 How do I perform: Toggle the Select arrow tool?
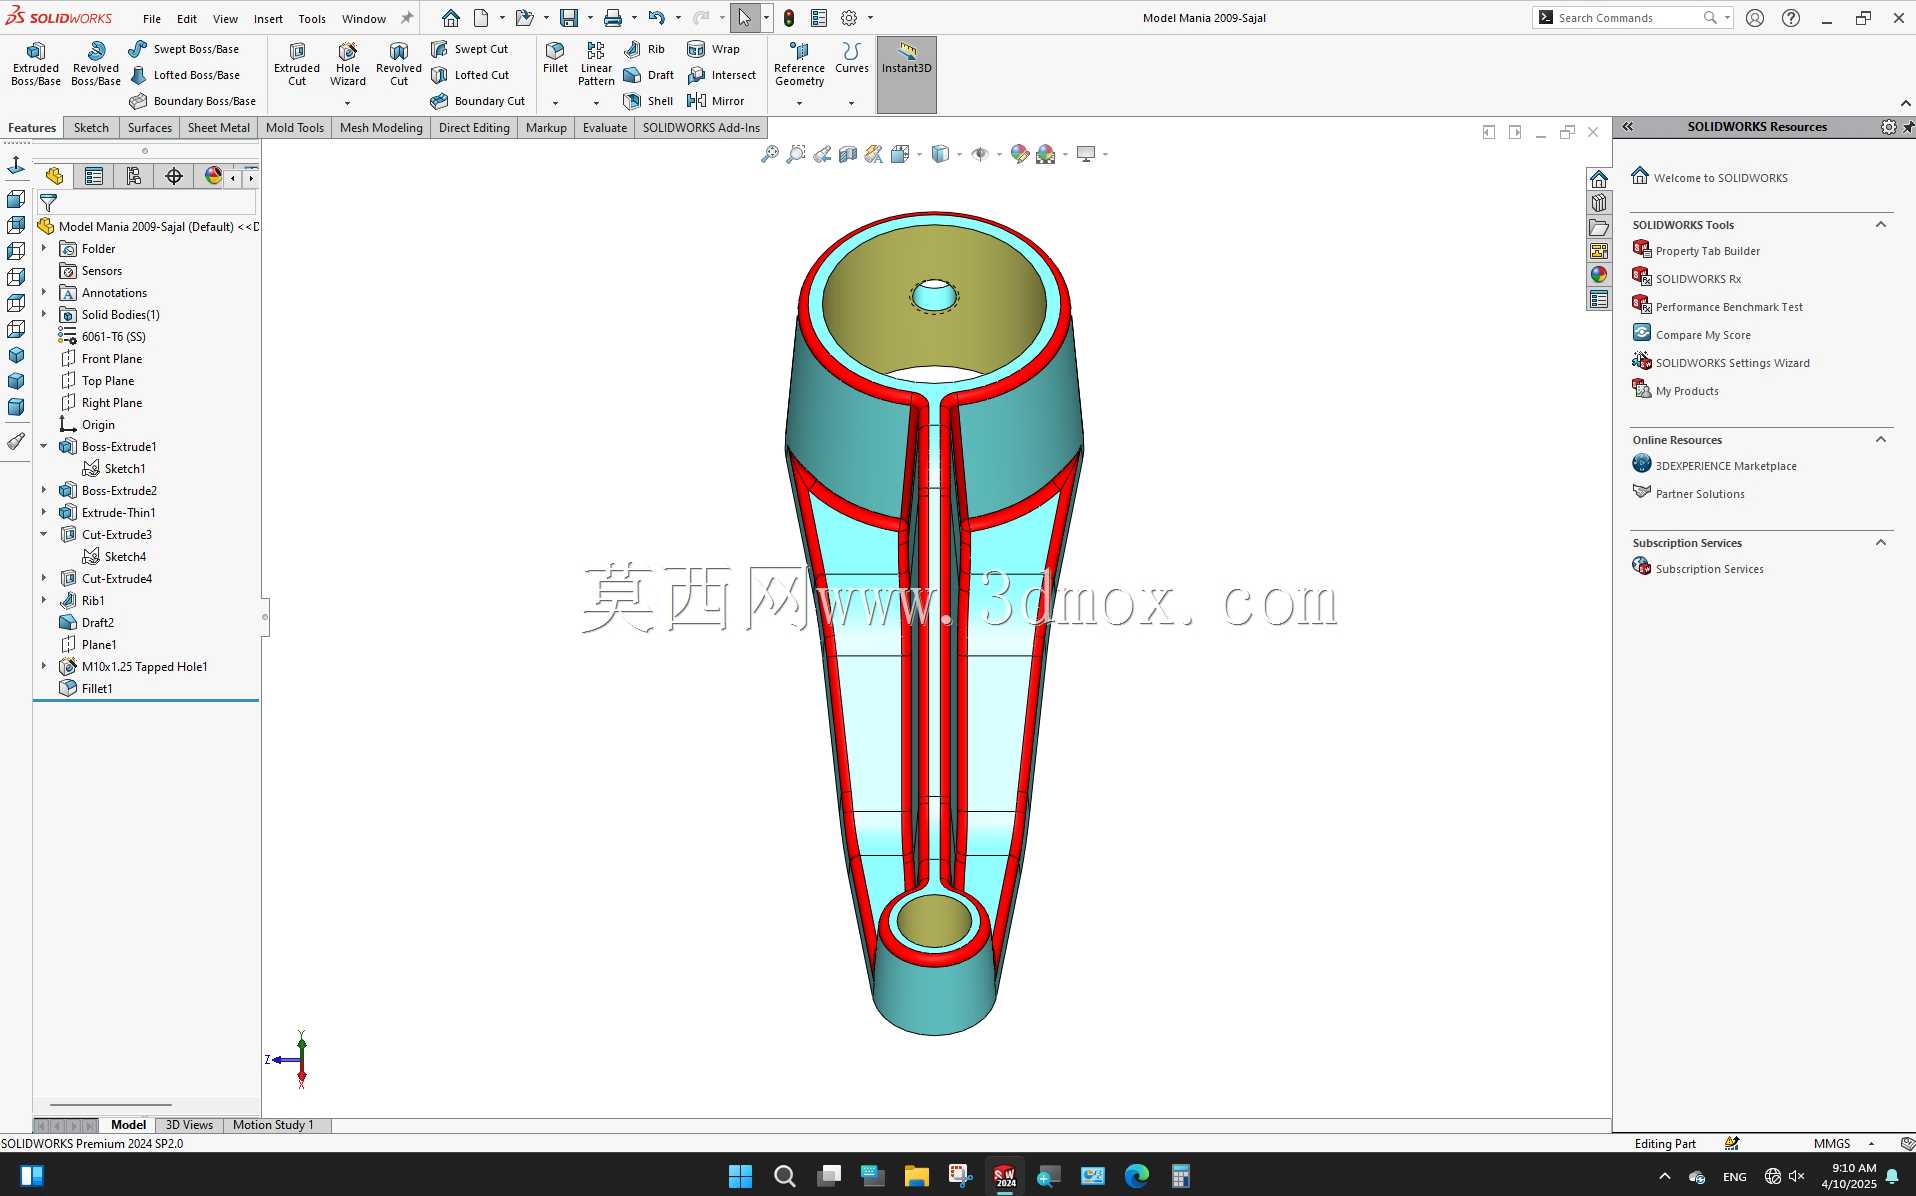tap(744, 18)
